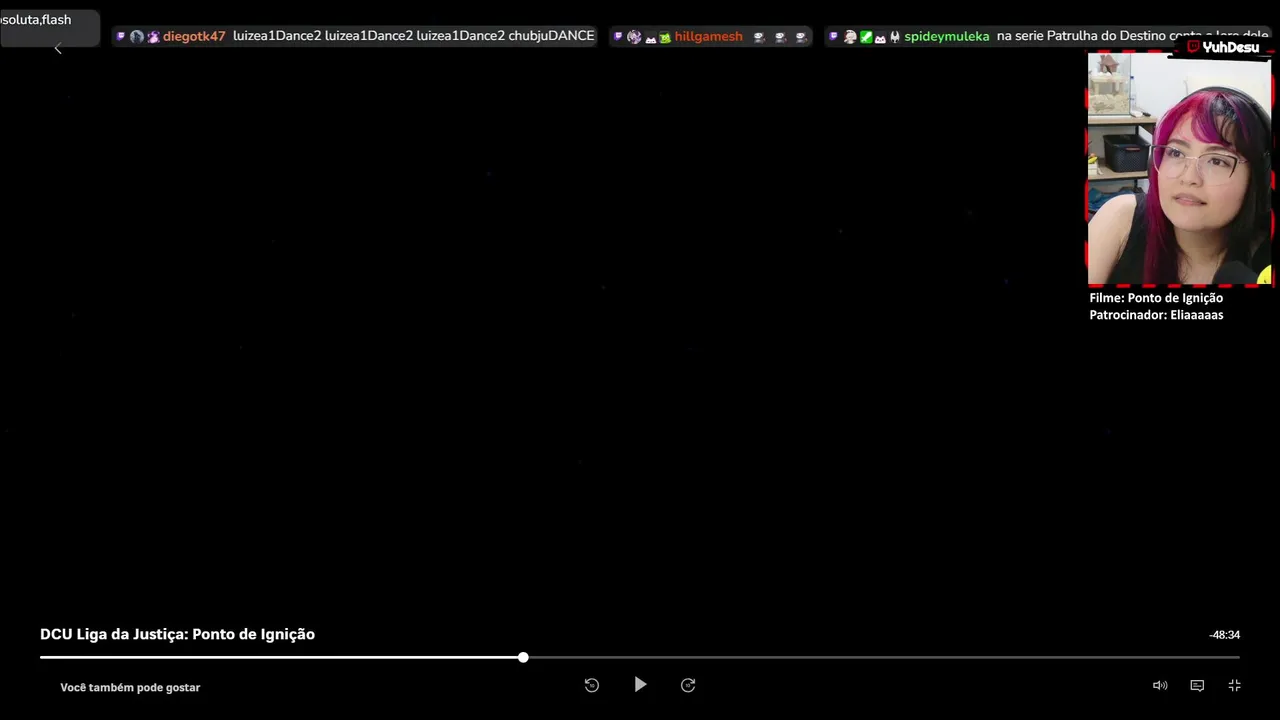This screenshot has height=720, width=1280.
Task: Go back using the top-left arrow
Action: coord(57,48)
